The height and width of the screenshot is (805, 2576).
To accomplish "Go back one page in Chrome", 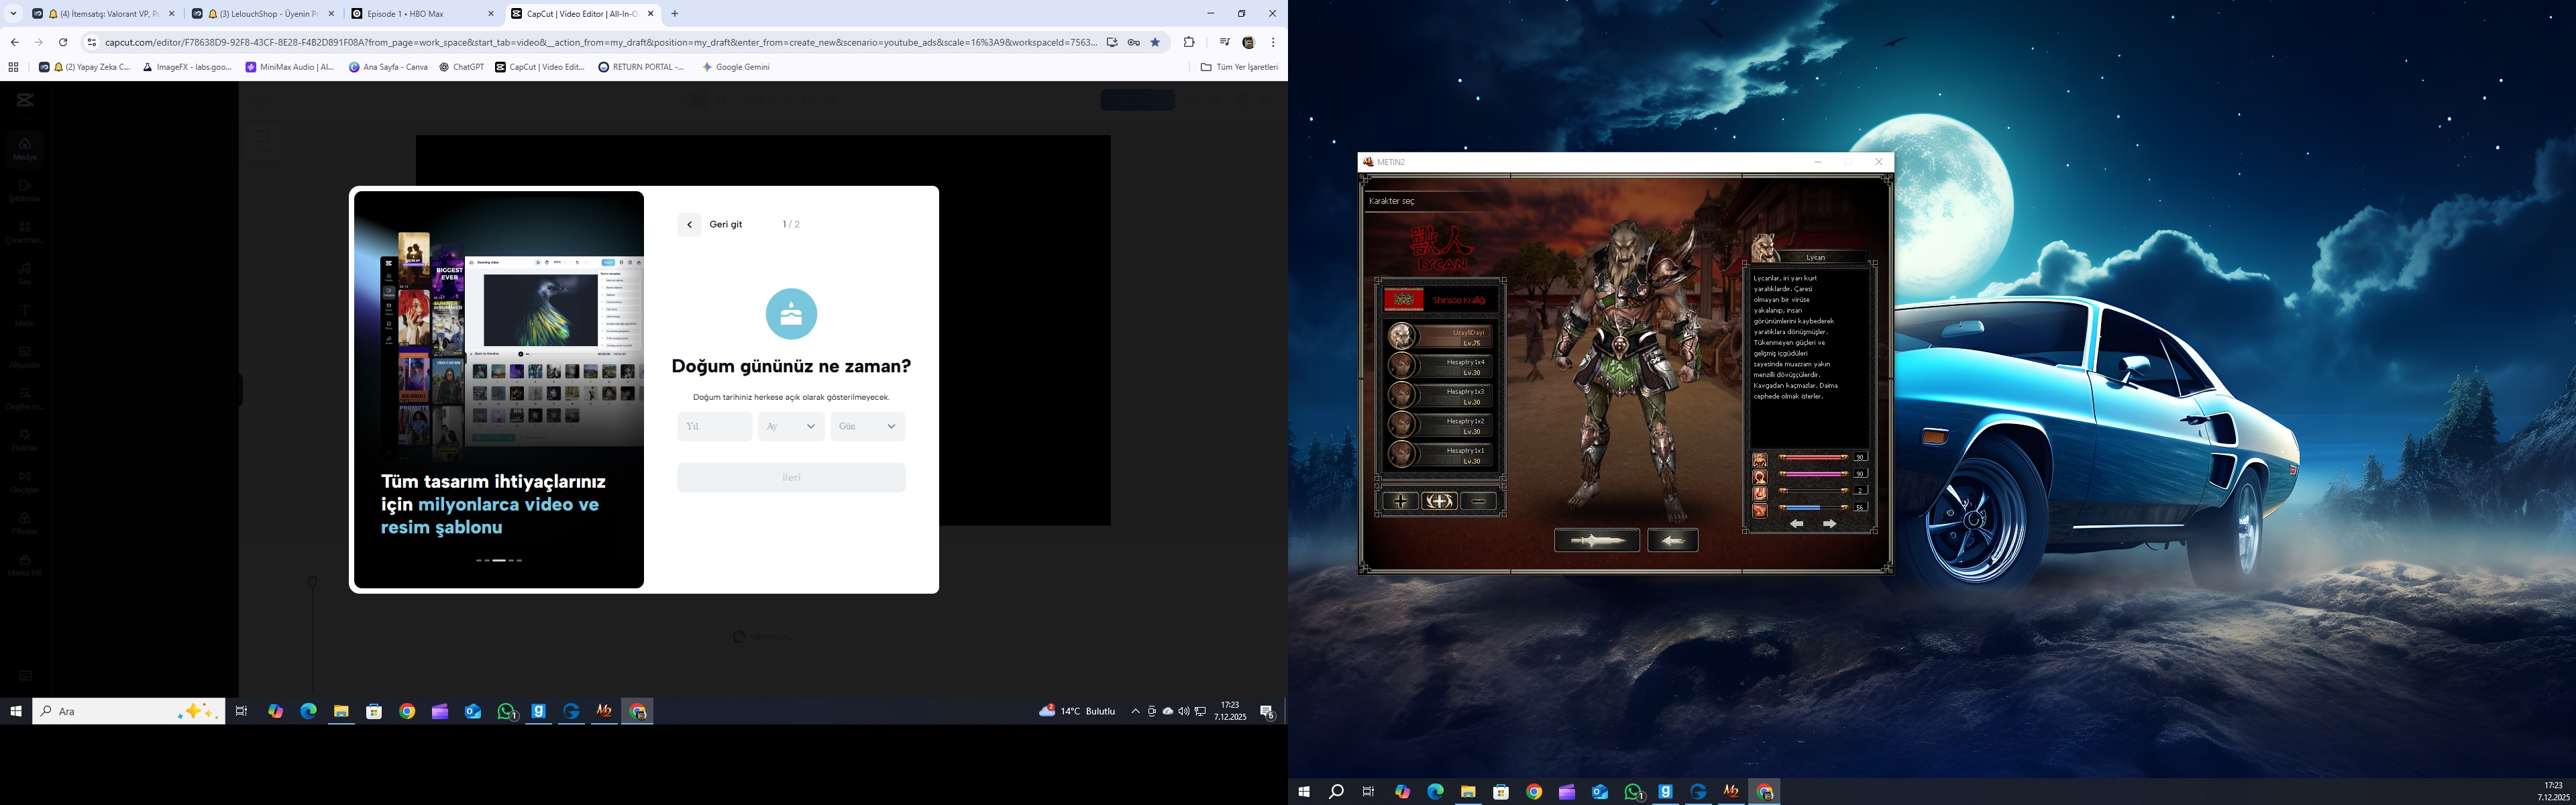I will (14, 42).
